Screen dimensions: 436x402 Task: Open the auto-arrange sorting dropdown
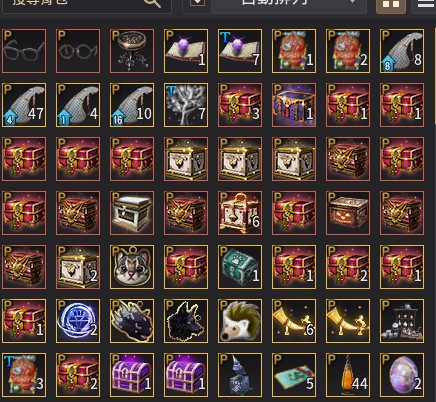pos(289,3)
